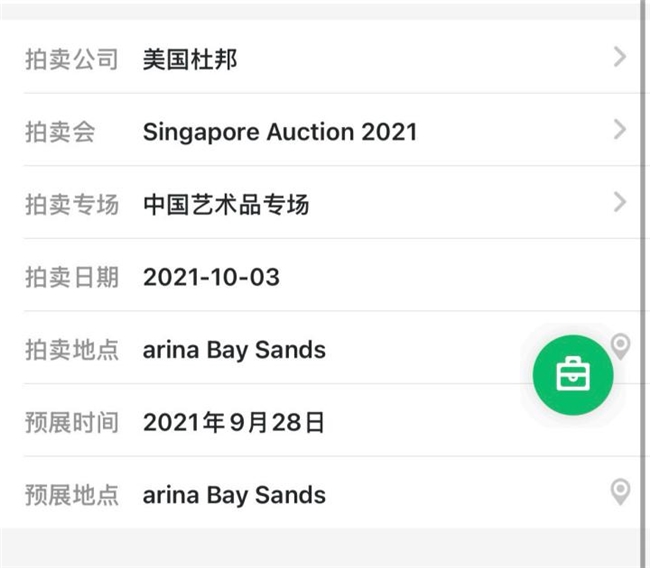Open auction company 美国杜邦
This screenshot has height=568, width=650.
pos(190,59)
